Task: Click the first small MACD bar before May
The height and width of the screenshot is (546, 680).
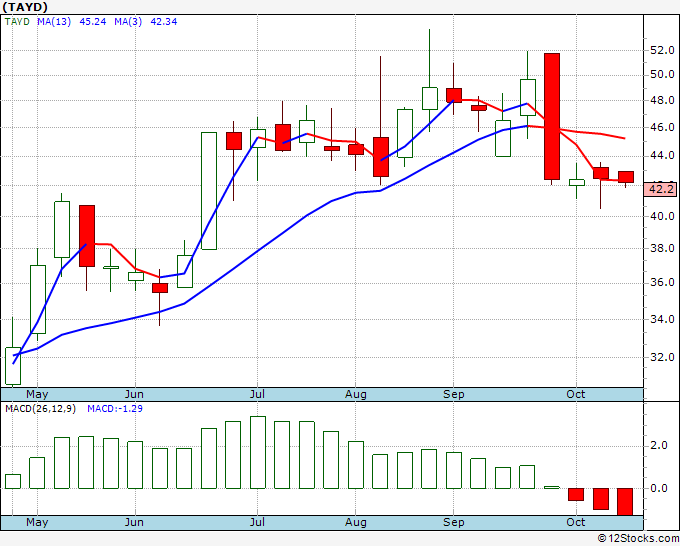Action: [x=13, y=481]
